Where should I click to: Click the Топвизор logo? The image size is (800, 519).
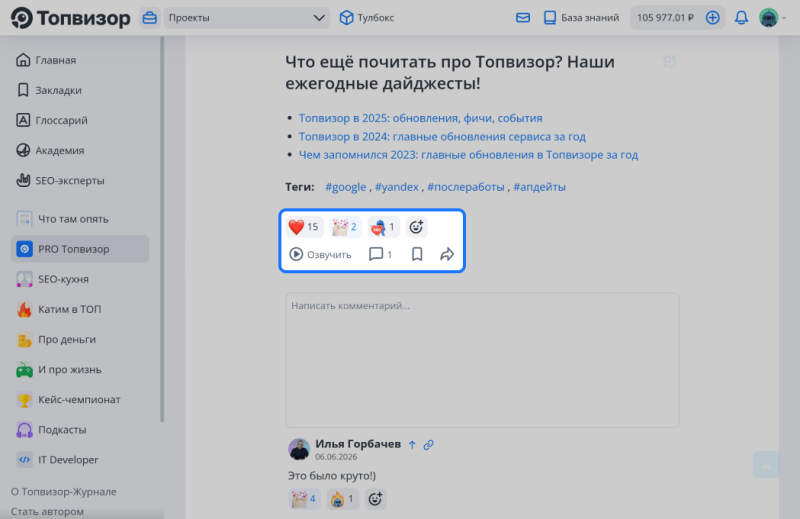coord(70,18)
